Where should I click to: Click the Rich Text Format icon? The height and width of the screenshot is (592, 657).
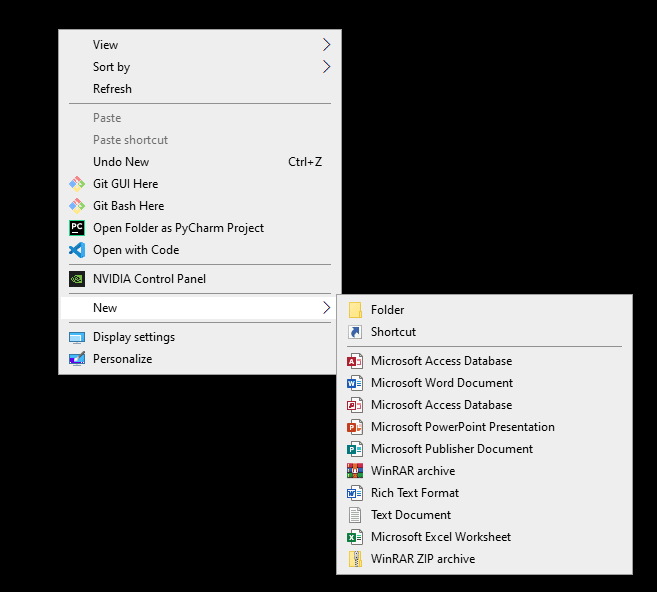355,493
